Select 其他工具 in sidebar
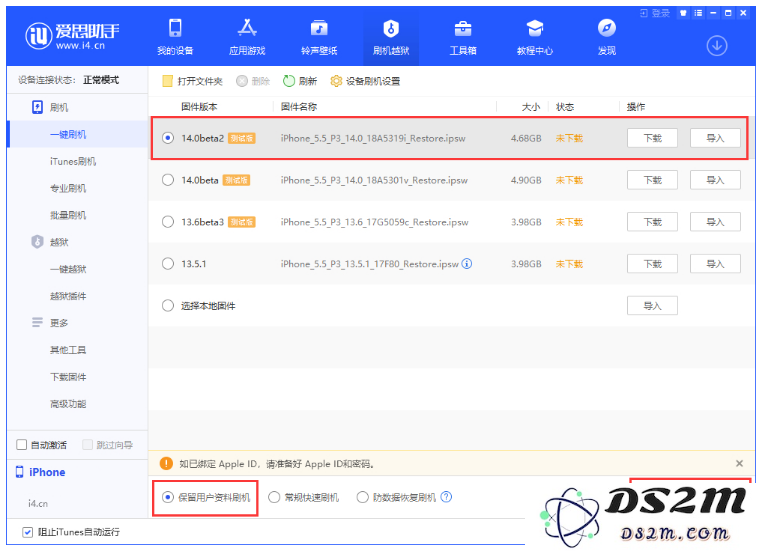The image size is (763, 551). point(68,350)
